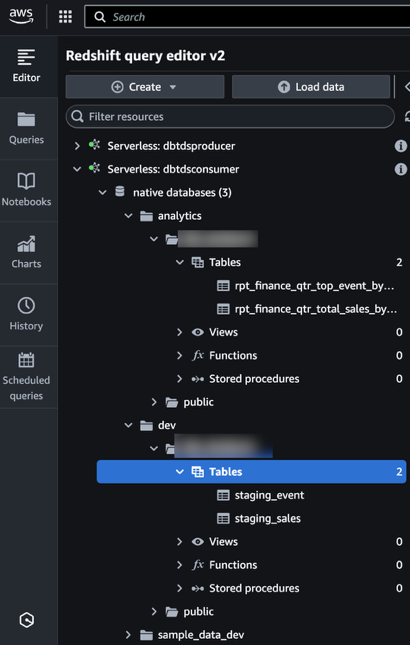This screenshot has height=645, width=410.
Task: Collapse the highlighted Tables node under dev
Action: [x=180, y=472]
